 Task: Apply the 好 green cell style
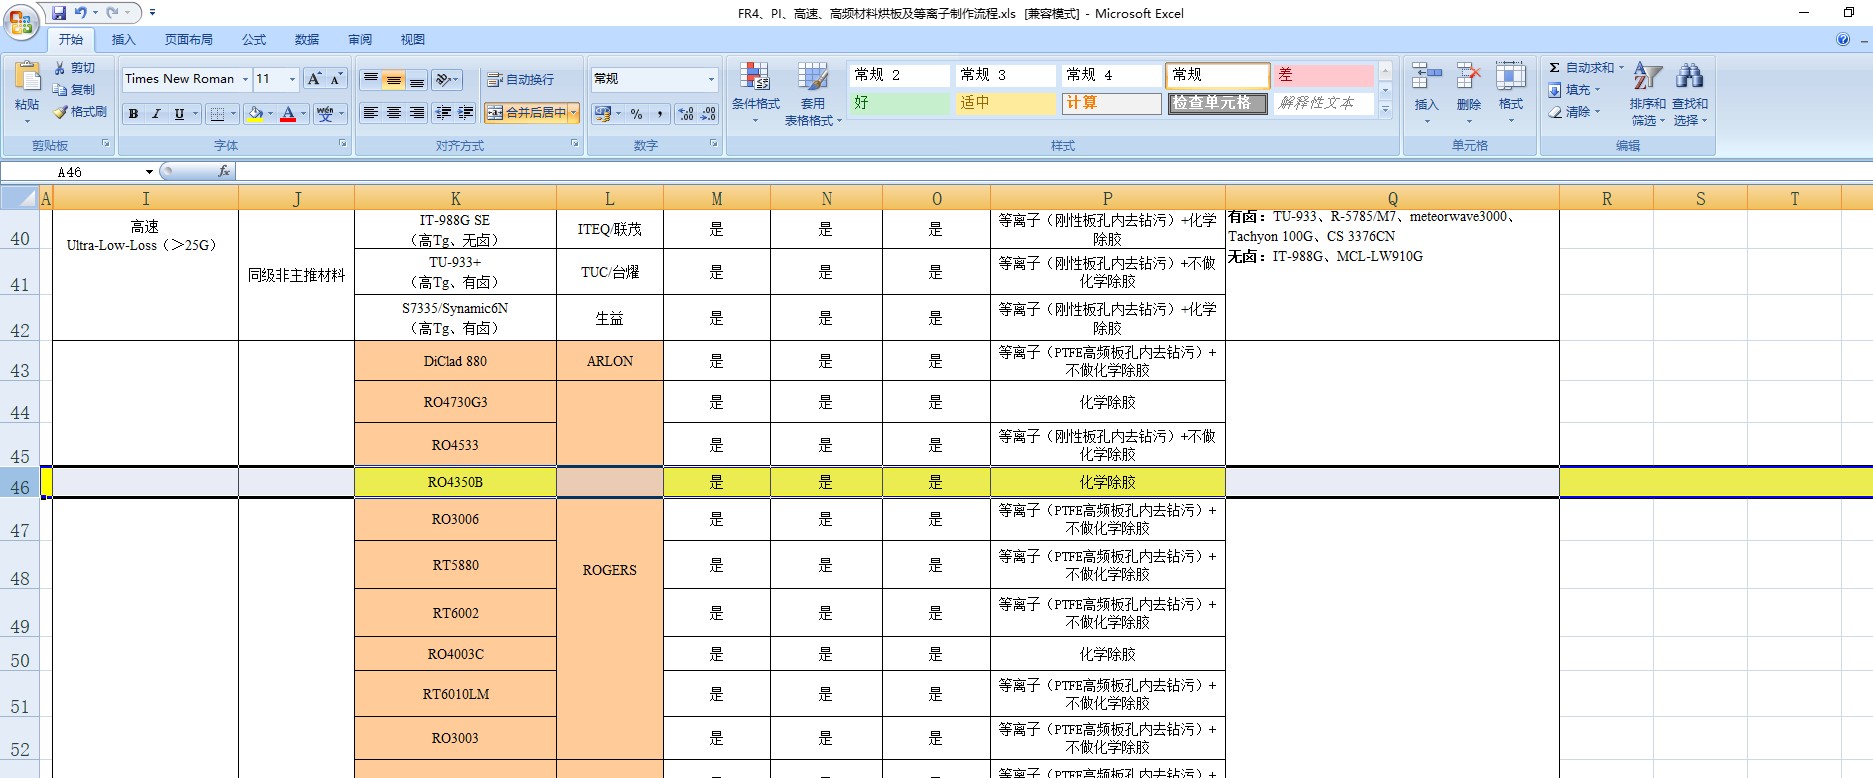[x=900, y=103]
